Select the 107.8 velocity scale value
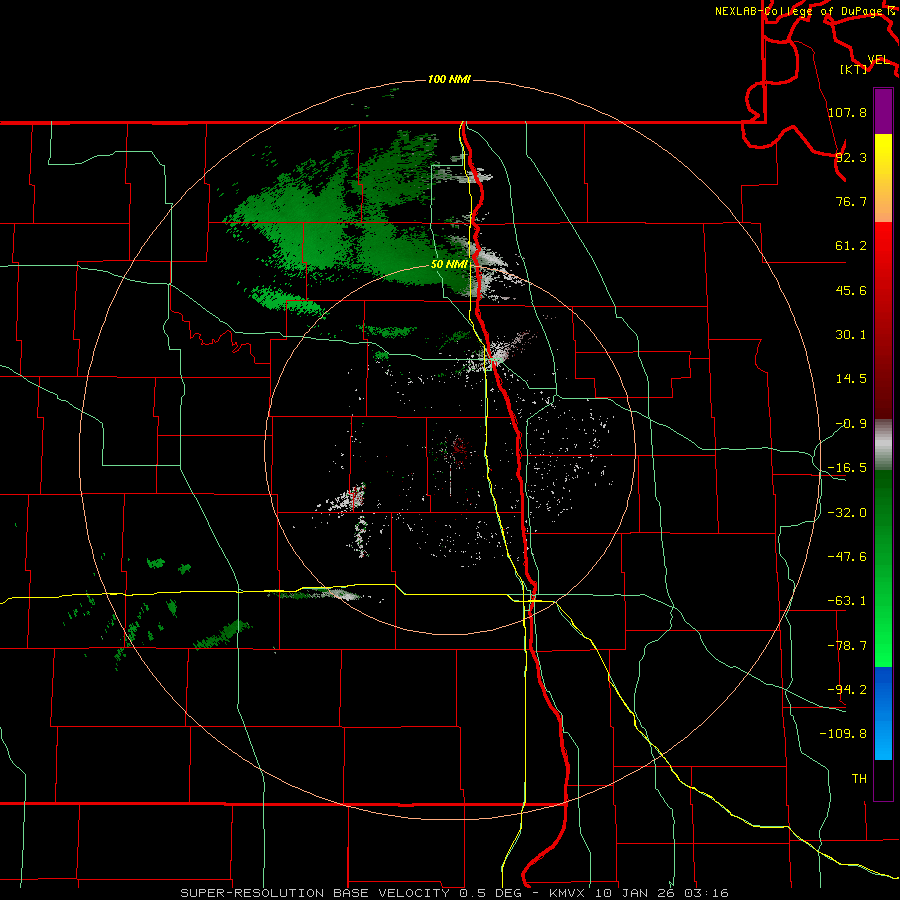 847,112
